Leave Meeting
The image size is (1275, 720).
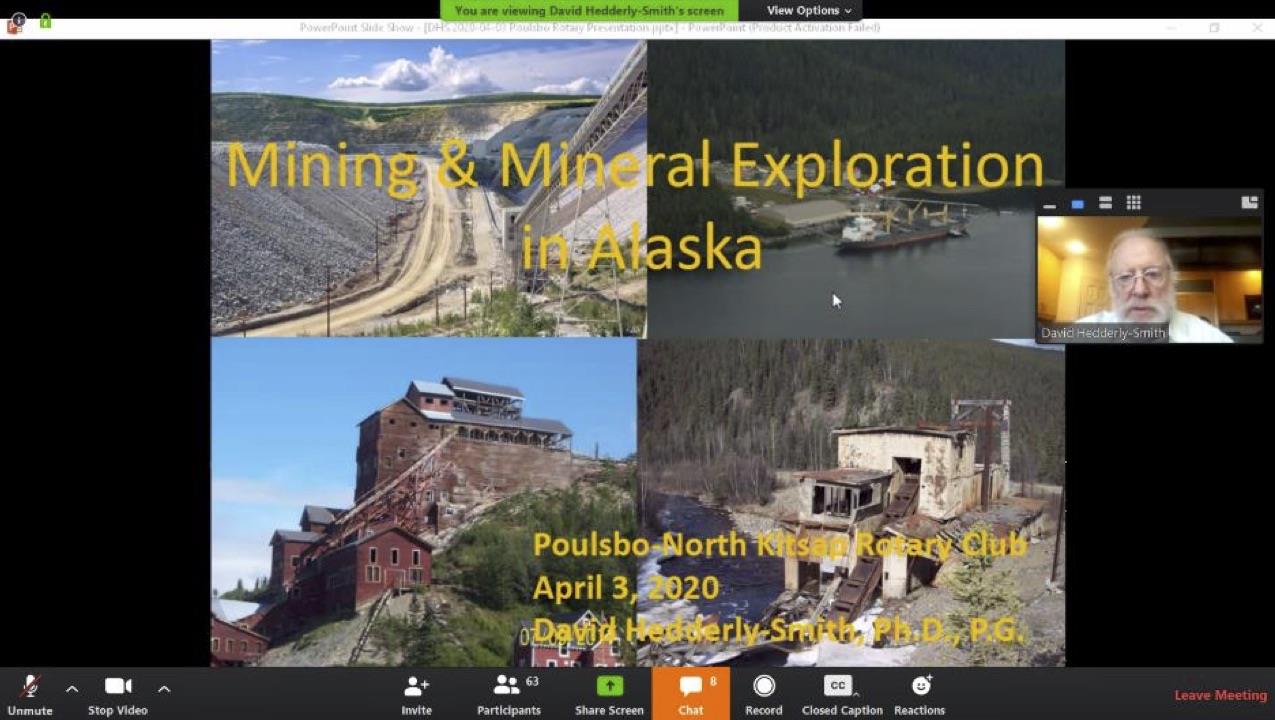[1220, 695]
